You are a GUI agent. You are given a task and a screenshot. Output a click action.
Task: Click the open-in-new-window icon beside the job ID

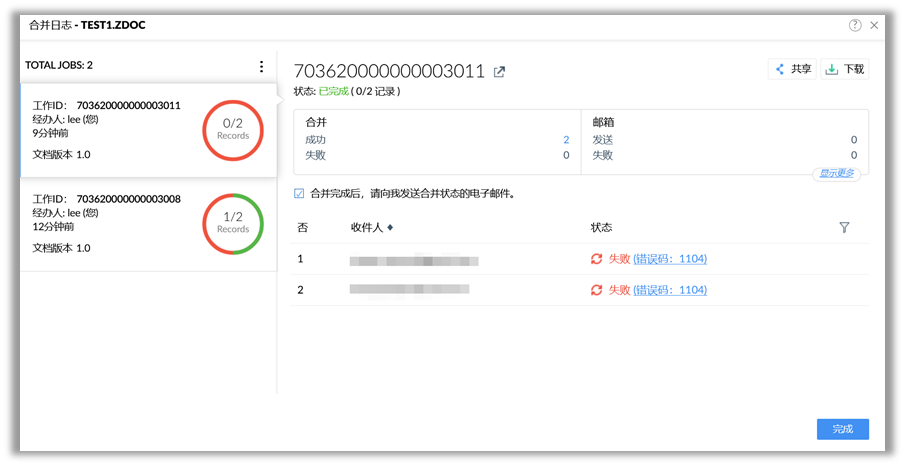[x=500, y=71]
